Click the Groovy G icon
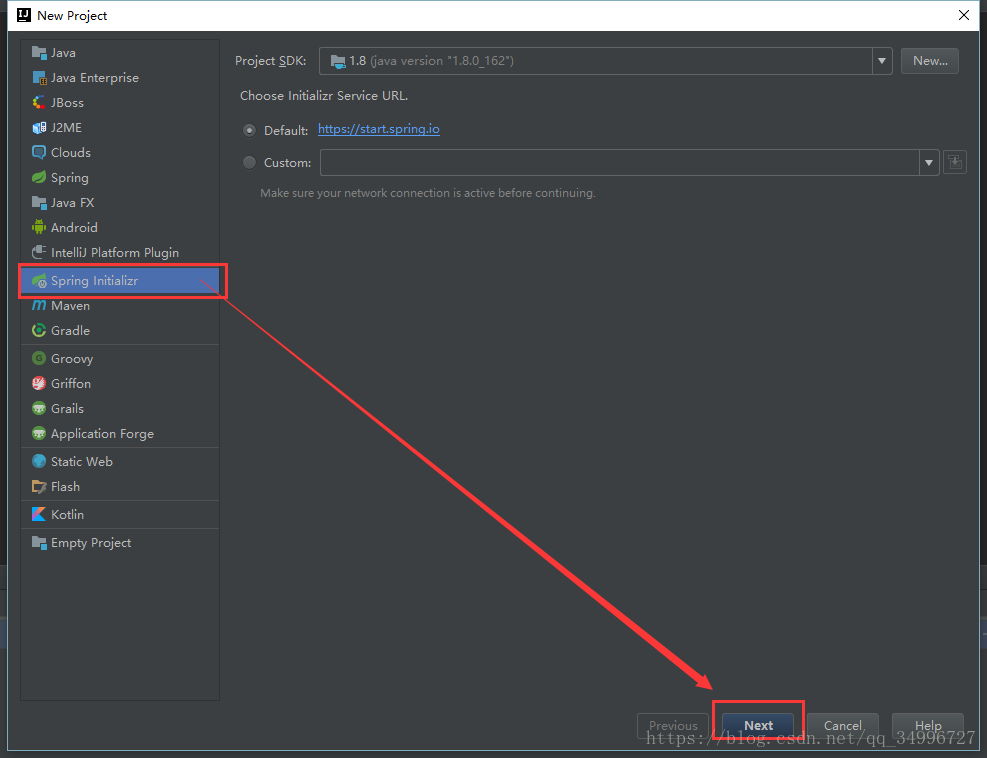 coord(39,358)
